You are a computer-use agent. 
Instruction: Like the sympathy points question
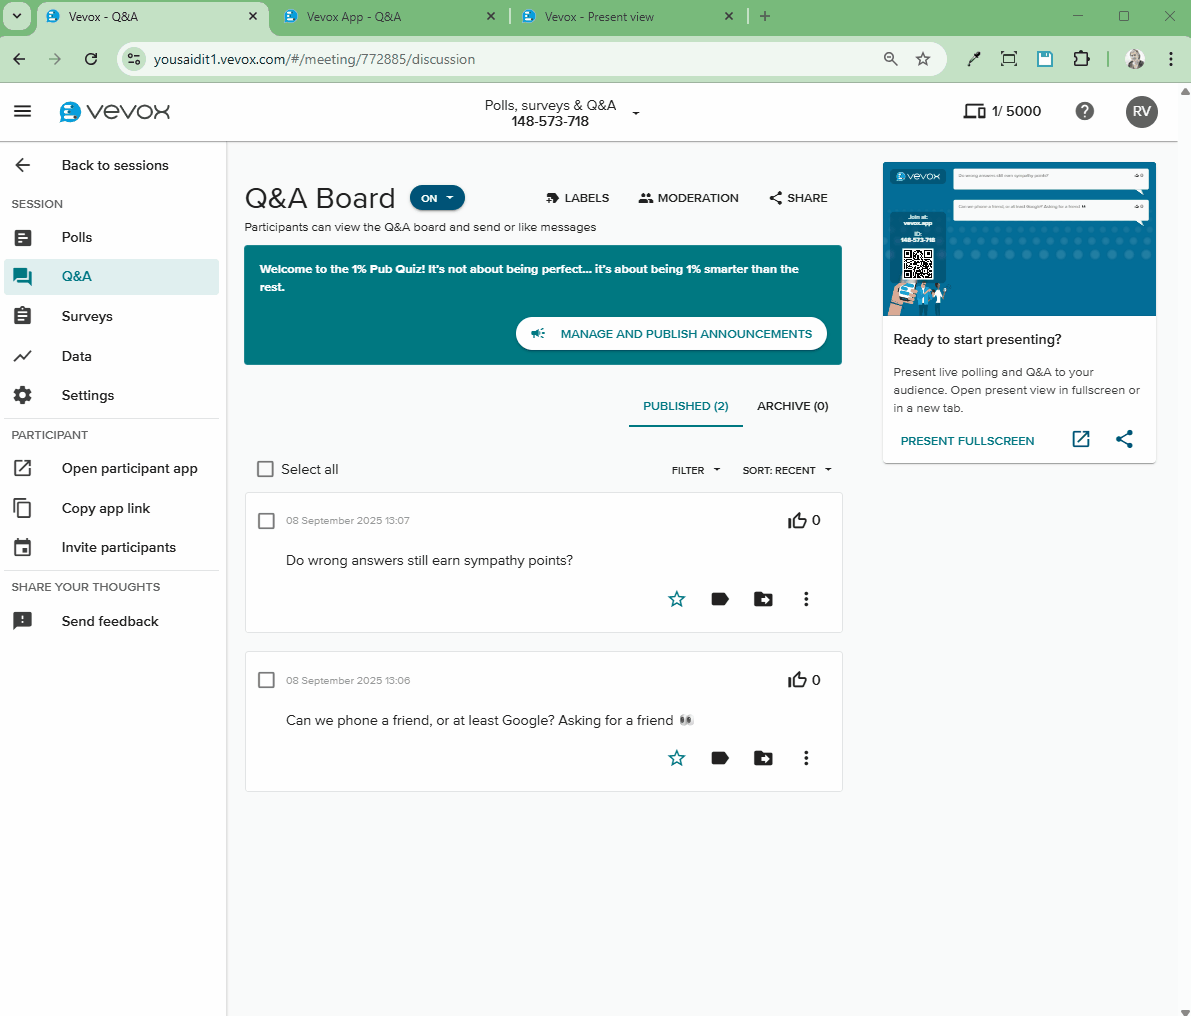tap(797, 521)
